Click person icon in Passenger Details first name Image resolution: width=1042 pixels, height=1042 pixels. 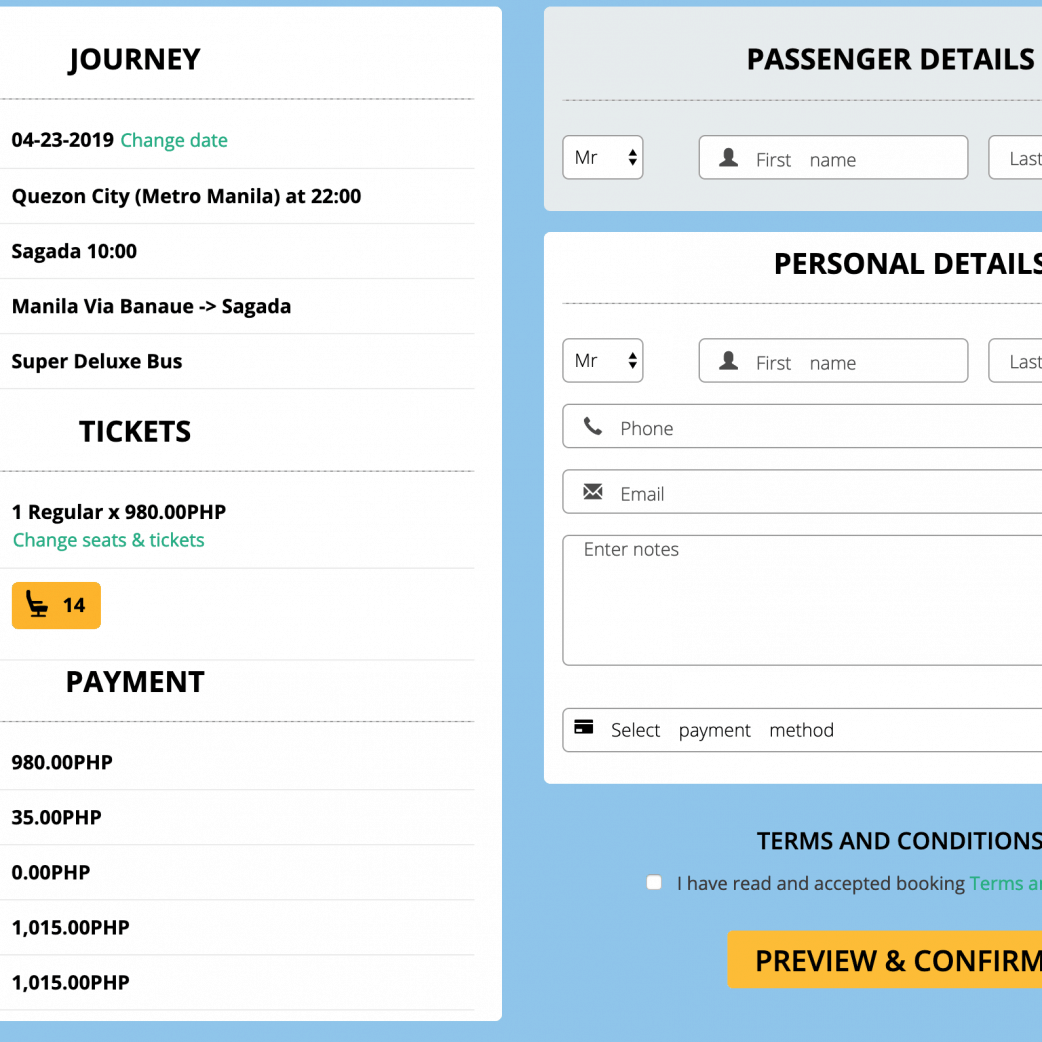pyautogui.click(x=729, y=158)
